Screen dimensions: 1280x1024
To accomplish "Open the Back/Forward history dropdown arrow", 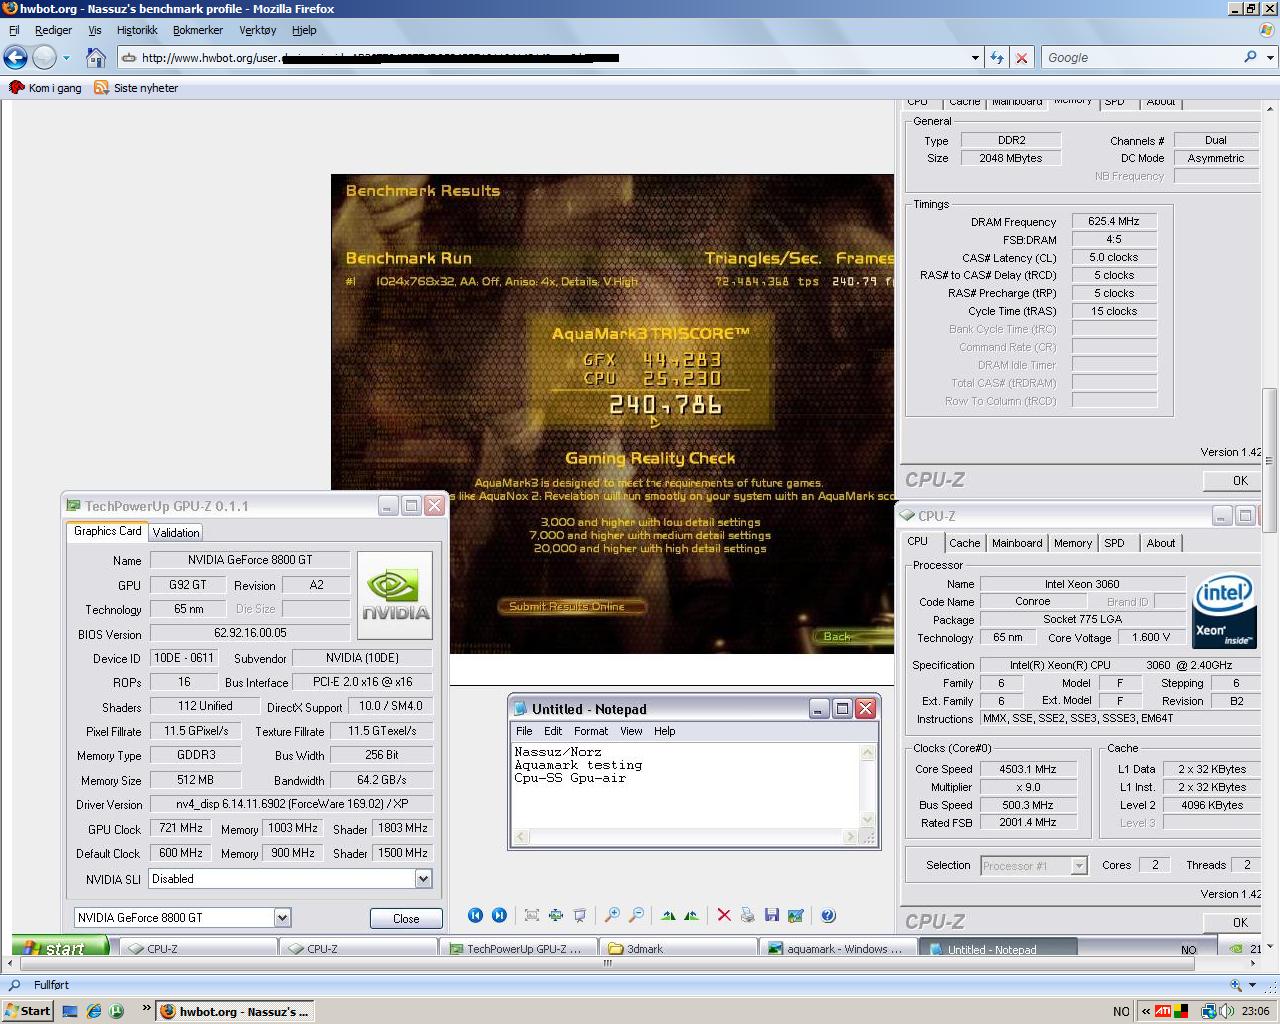I will coord(67,58).
